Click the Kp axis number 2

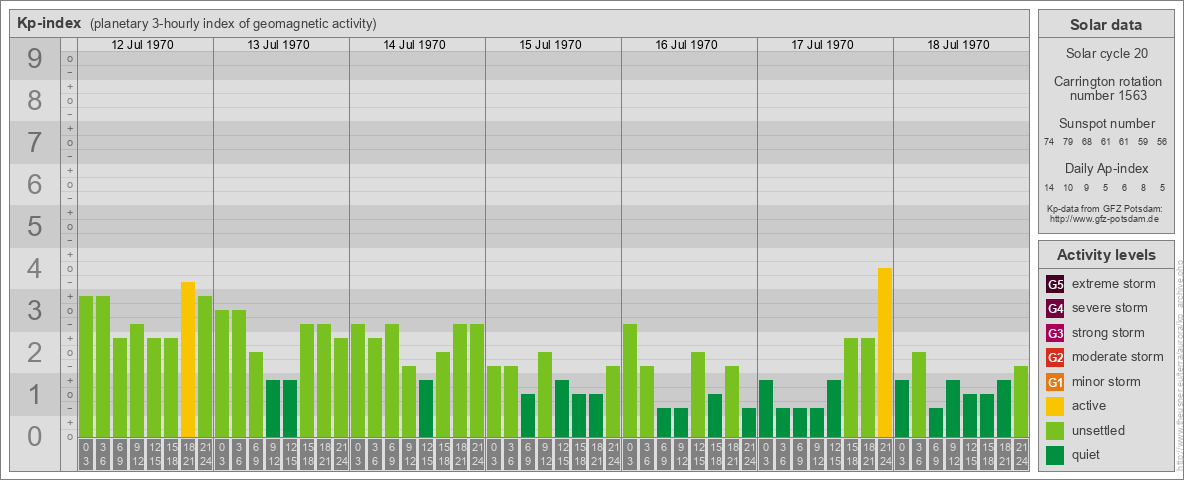click(x=35, y=352)
